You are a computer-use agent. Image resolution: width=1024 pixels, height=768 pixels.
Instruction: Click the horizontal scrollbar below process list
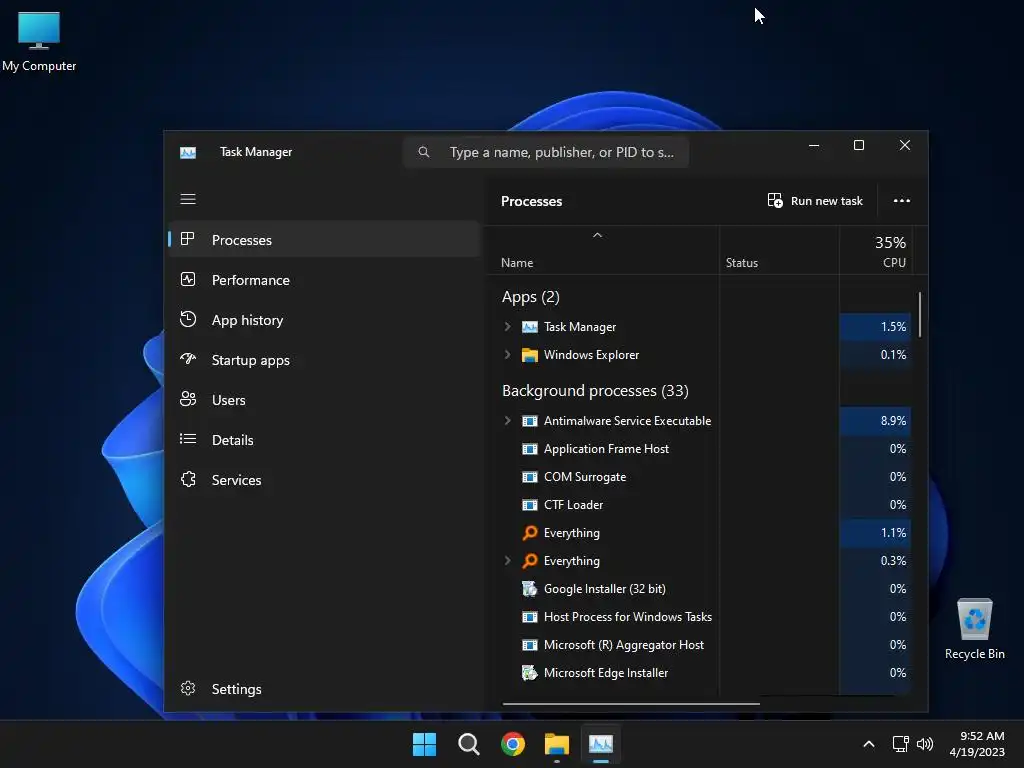[630, 703]
